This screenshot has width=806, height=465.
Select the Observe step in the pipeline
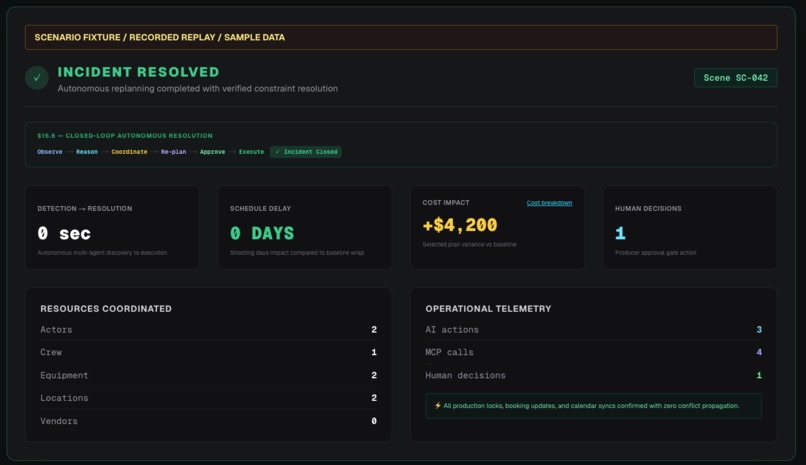pyautogui.click(x=50, y=152)
